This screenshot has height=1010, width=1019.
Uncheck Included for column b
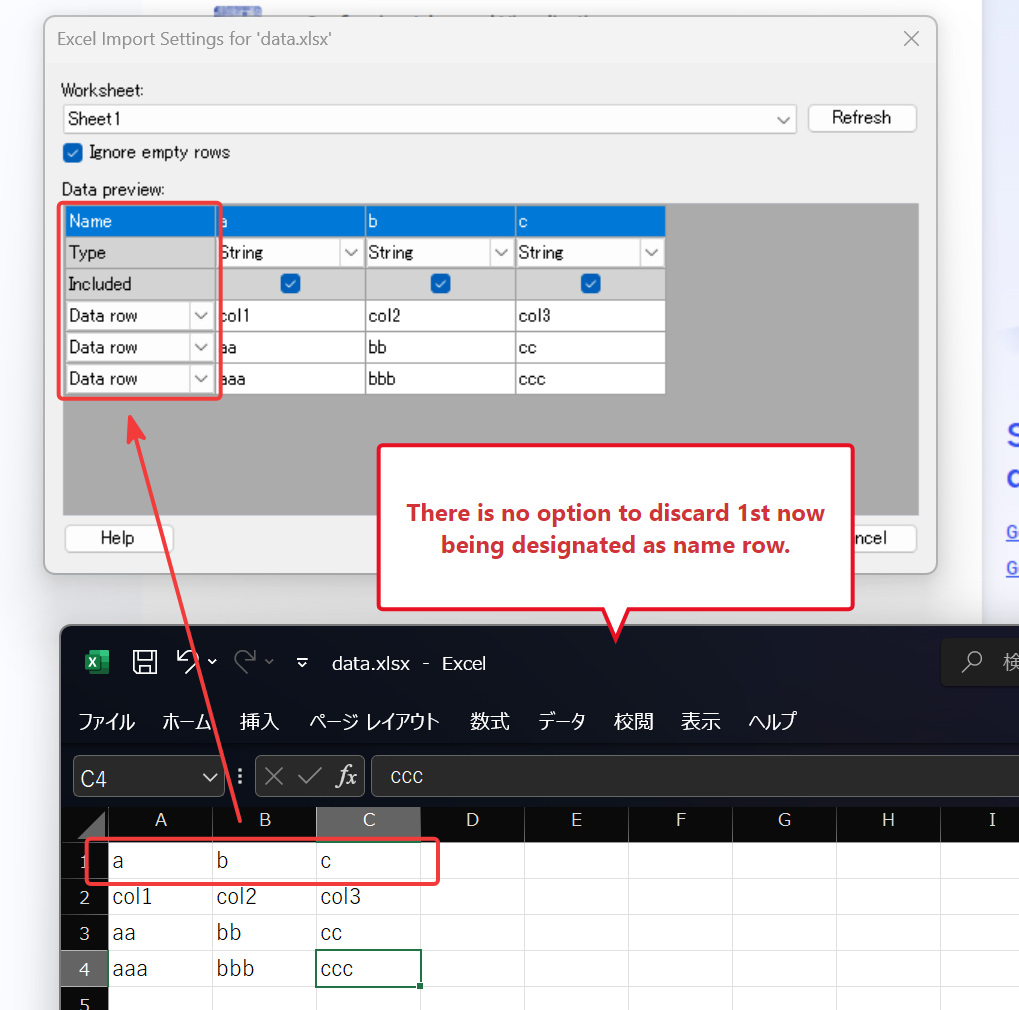tap(441, 284)
